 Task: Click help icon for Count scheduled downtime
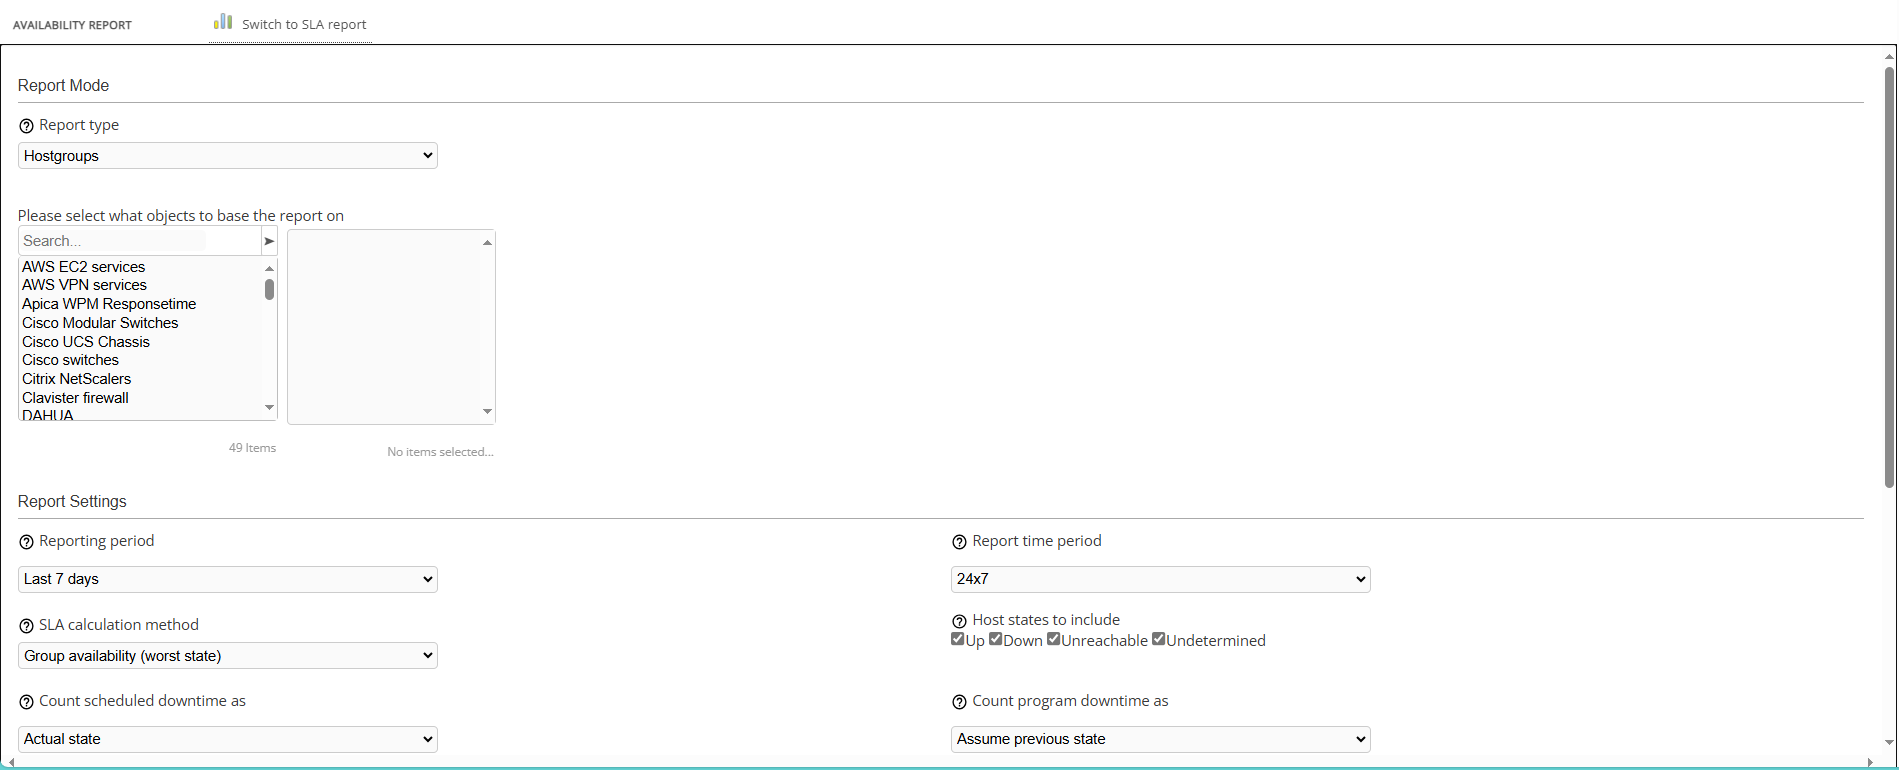[x=26, y=702]
